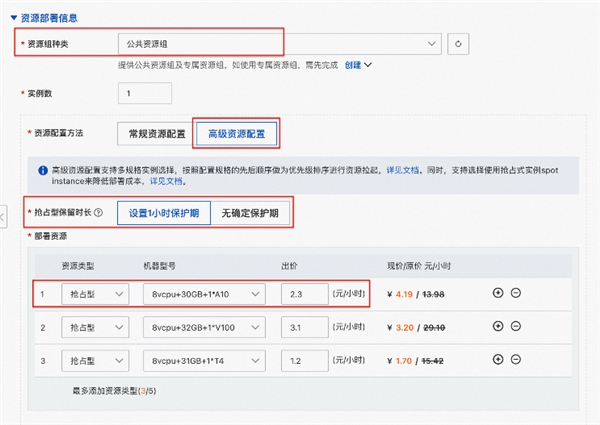Viewport: 600px width, 425px height.
Task: Click add icon in row 3 (T4)
Action: pos(498,359)
